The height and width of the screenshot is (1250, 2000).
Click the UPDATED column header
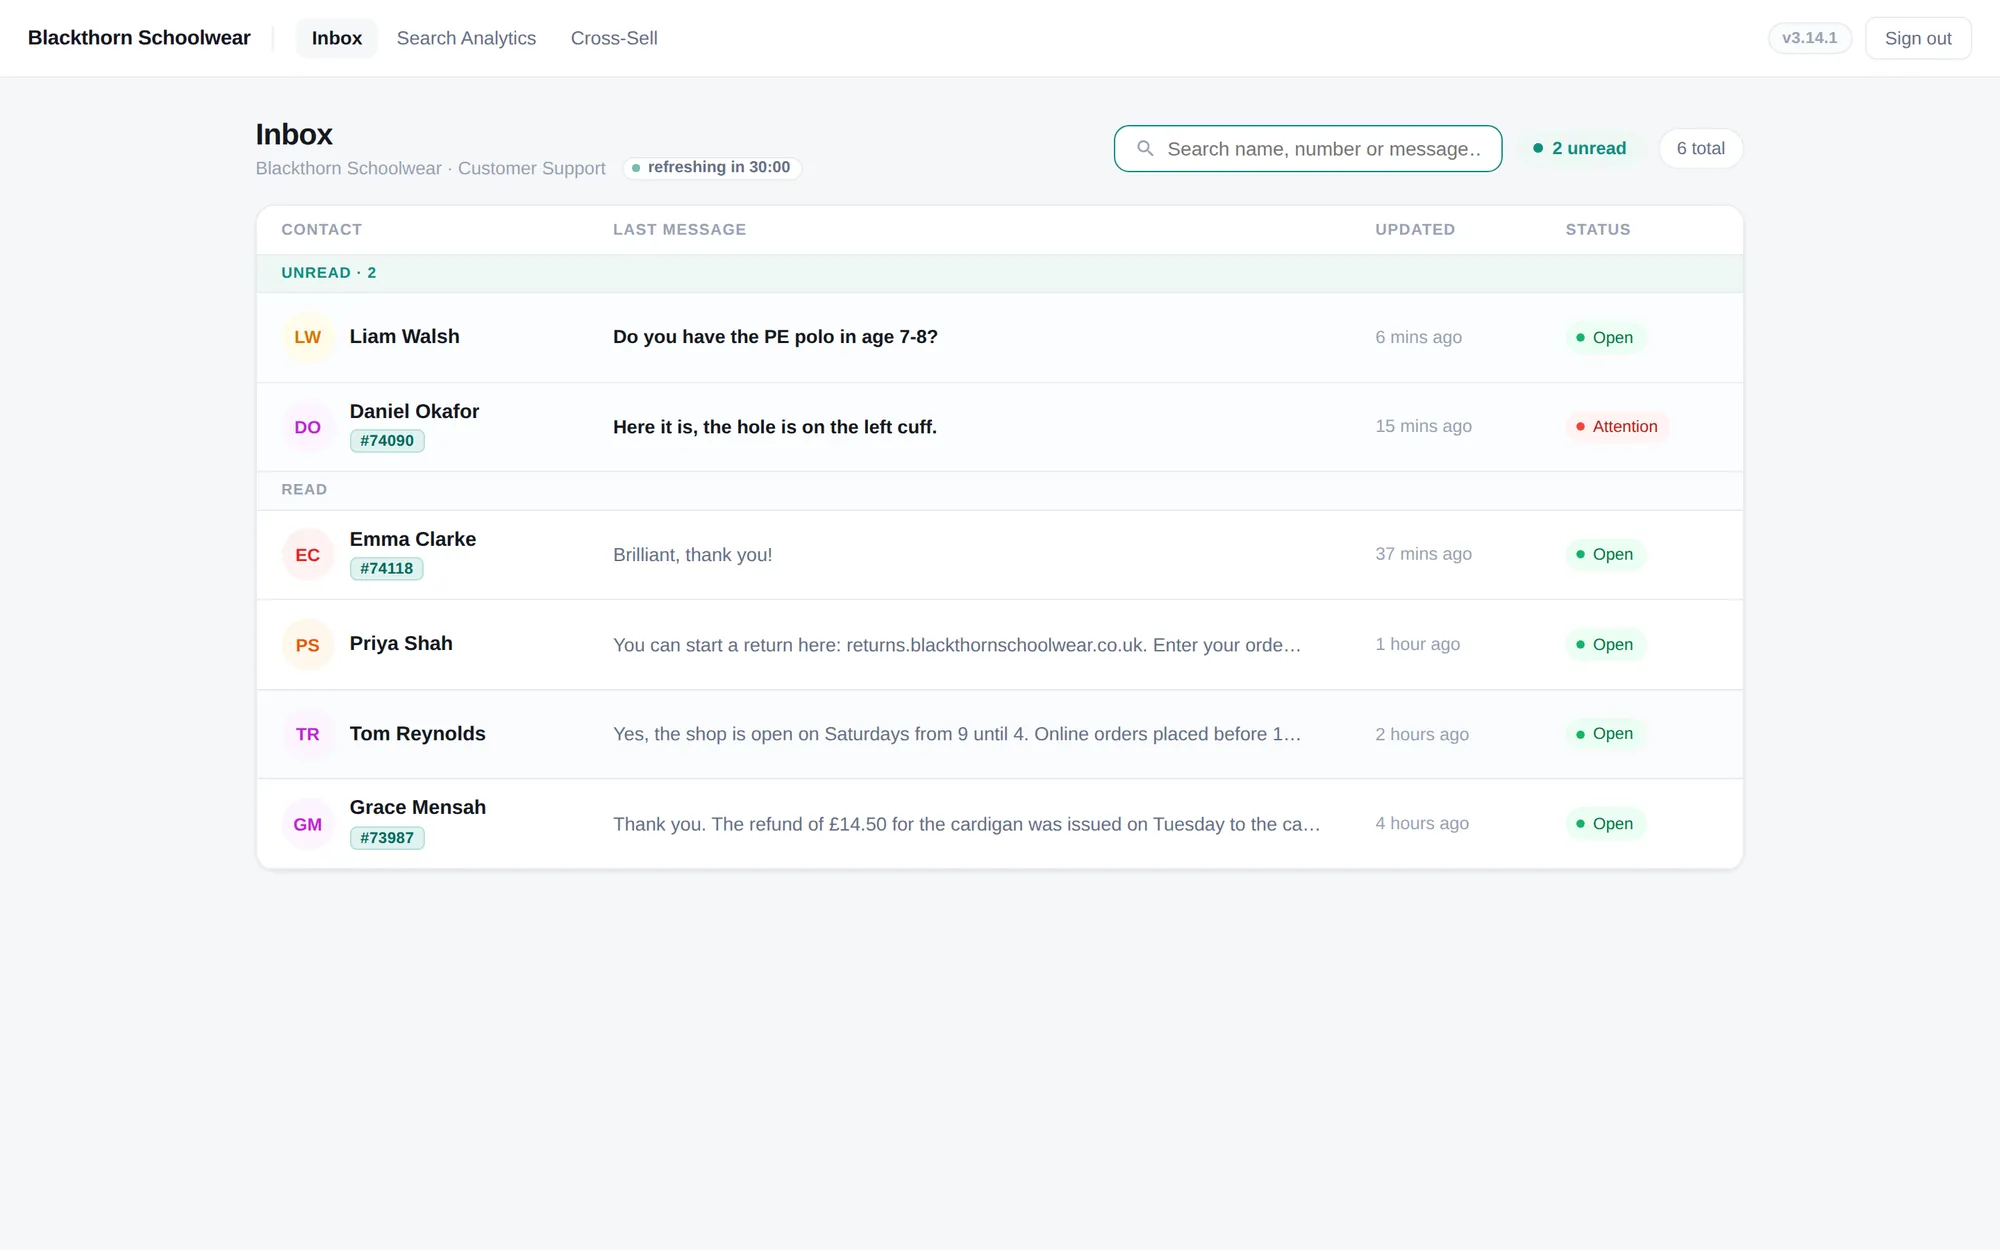pyautogui.click(x=1415, y=230)
